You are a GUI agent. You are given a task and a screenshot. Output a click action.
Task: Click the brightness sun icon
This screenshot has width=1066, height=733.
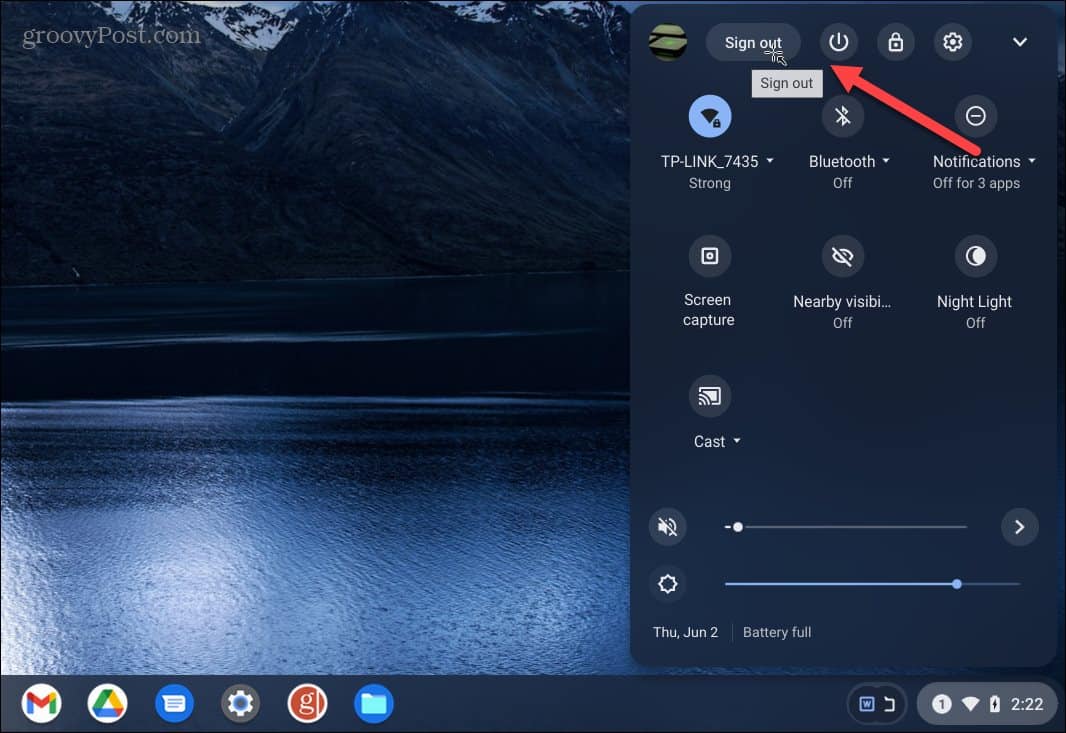coord(668,584)
